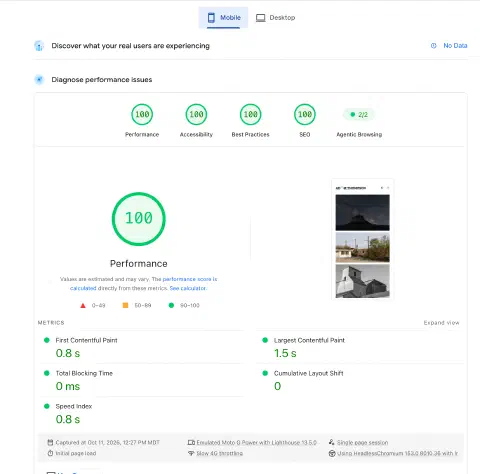Click the icon beside Single page session

tap(331, 442)
